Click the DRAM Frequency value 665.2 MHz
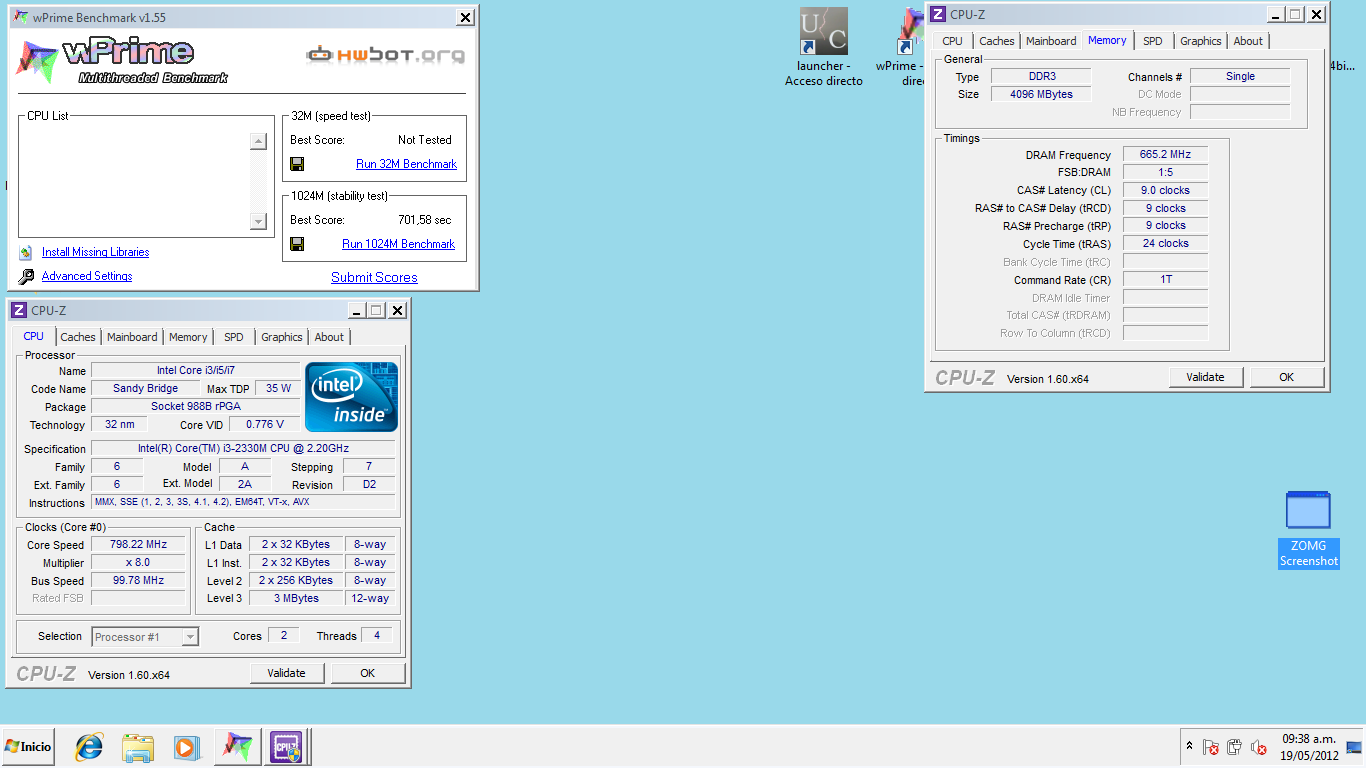The width and height of the screenshot is (1366, 768). pyautogui.click(x=1165, y=155)
